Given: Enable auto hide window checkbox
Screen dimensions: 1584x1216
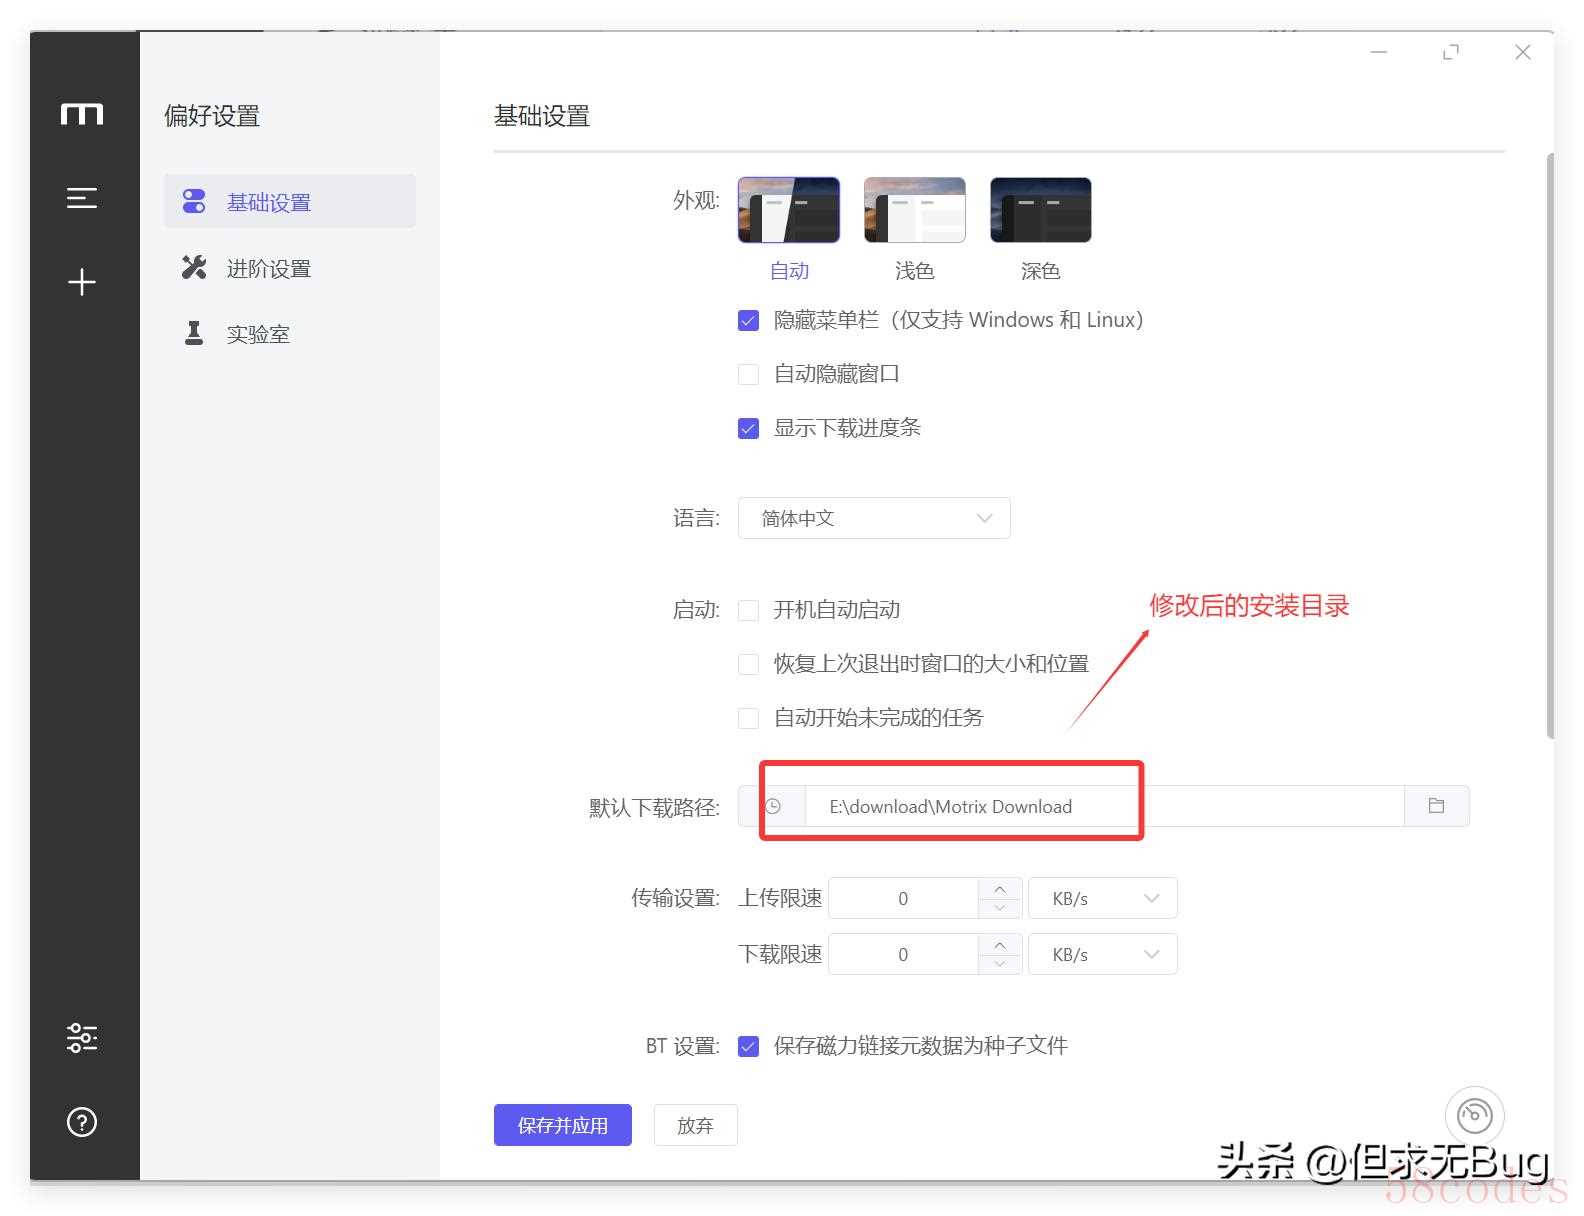Looking at the screenshot, I should 748,375.
